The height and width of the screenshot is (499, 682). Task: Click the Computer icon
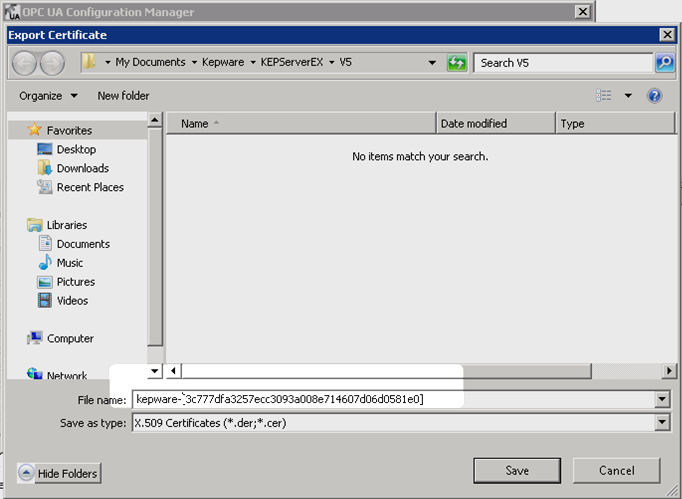35,338
